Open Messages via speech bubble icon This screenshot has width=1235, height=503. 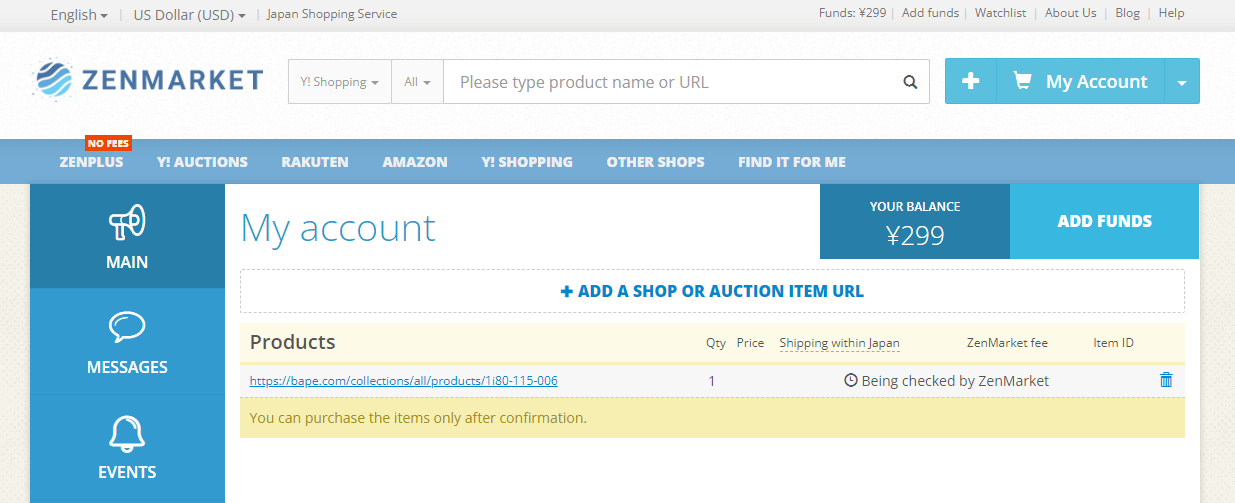(x=127, y=327)
